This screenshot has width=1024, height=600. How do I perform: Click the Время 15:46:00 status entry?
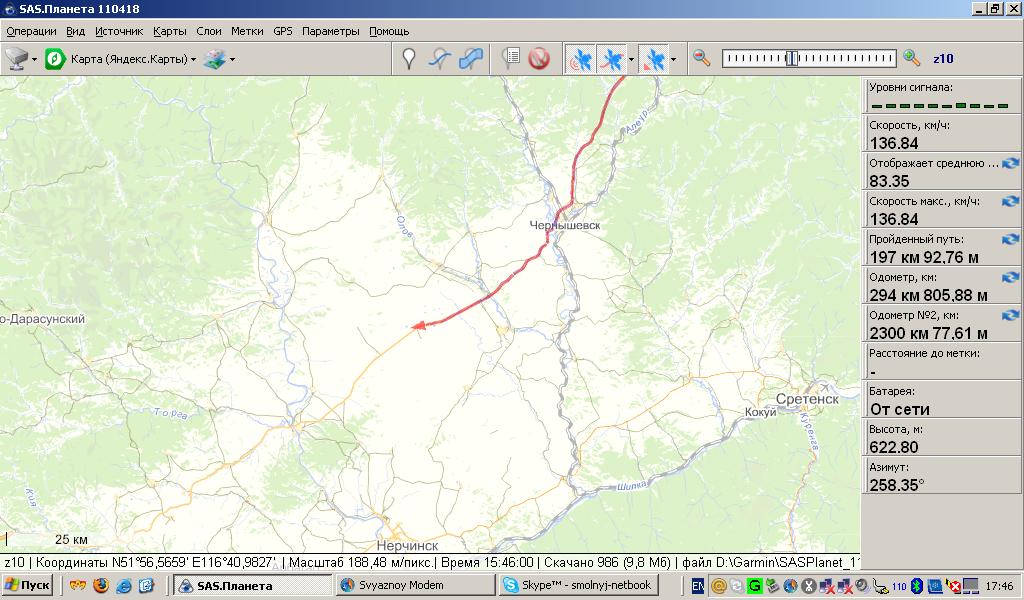point(487,562)
